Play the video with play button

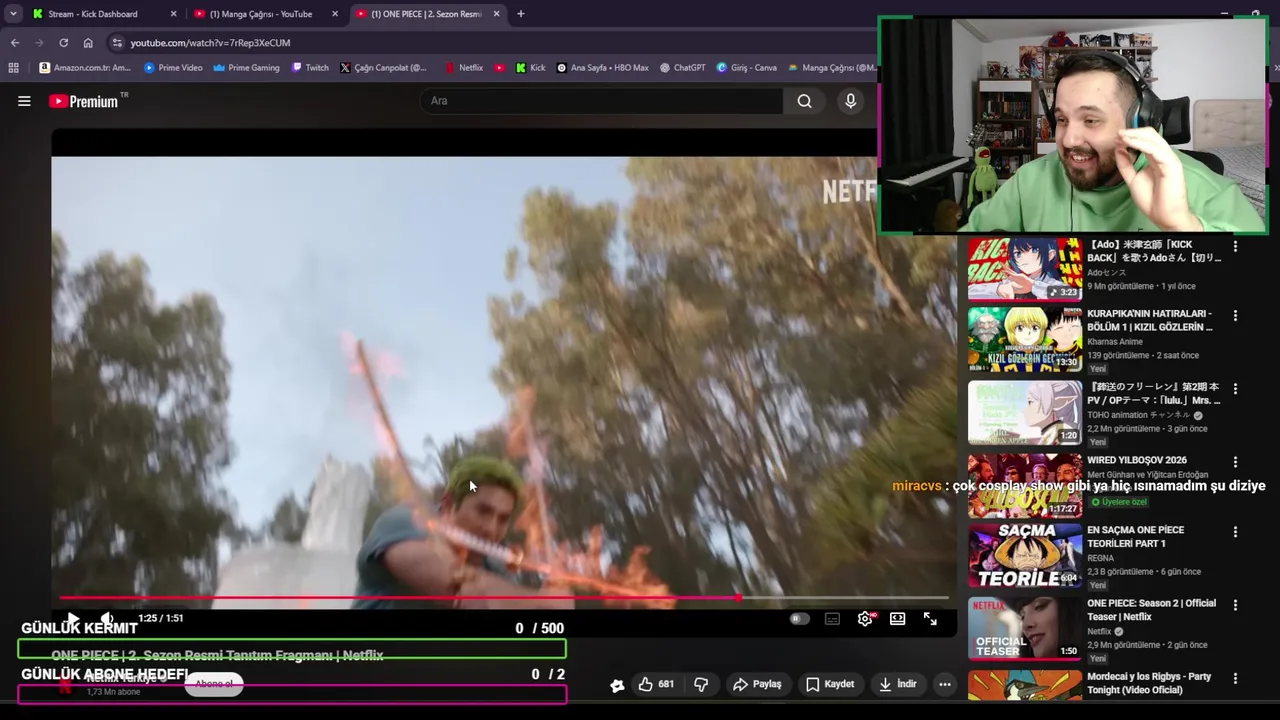(x=73, y=619)
